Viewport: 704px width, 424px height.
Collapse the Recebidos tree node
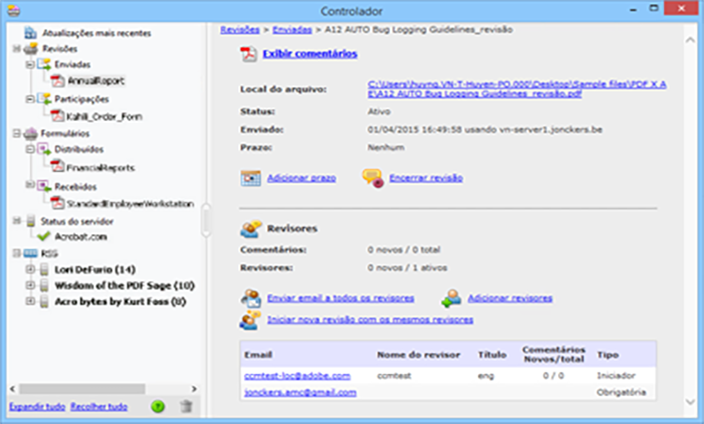tap(30, 185)
